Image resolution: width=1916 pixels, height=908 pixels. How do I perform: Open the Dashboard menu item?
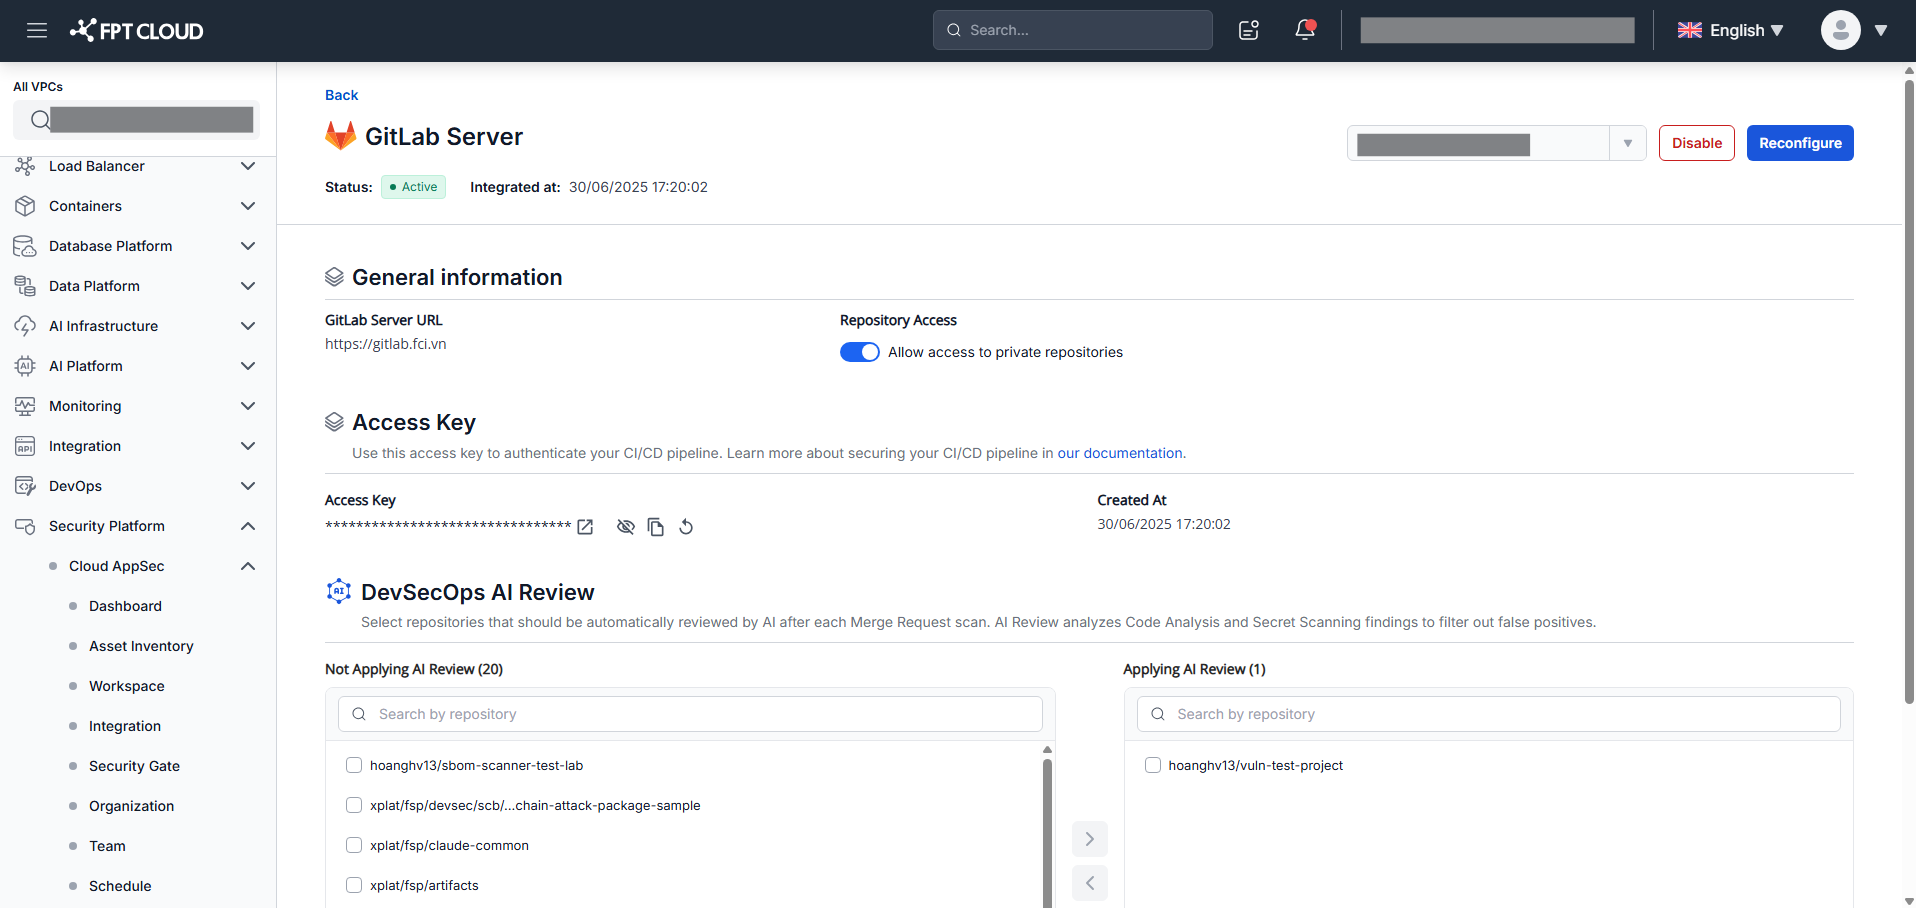(x=125, y=606)
